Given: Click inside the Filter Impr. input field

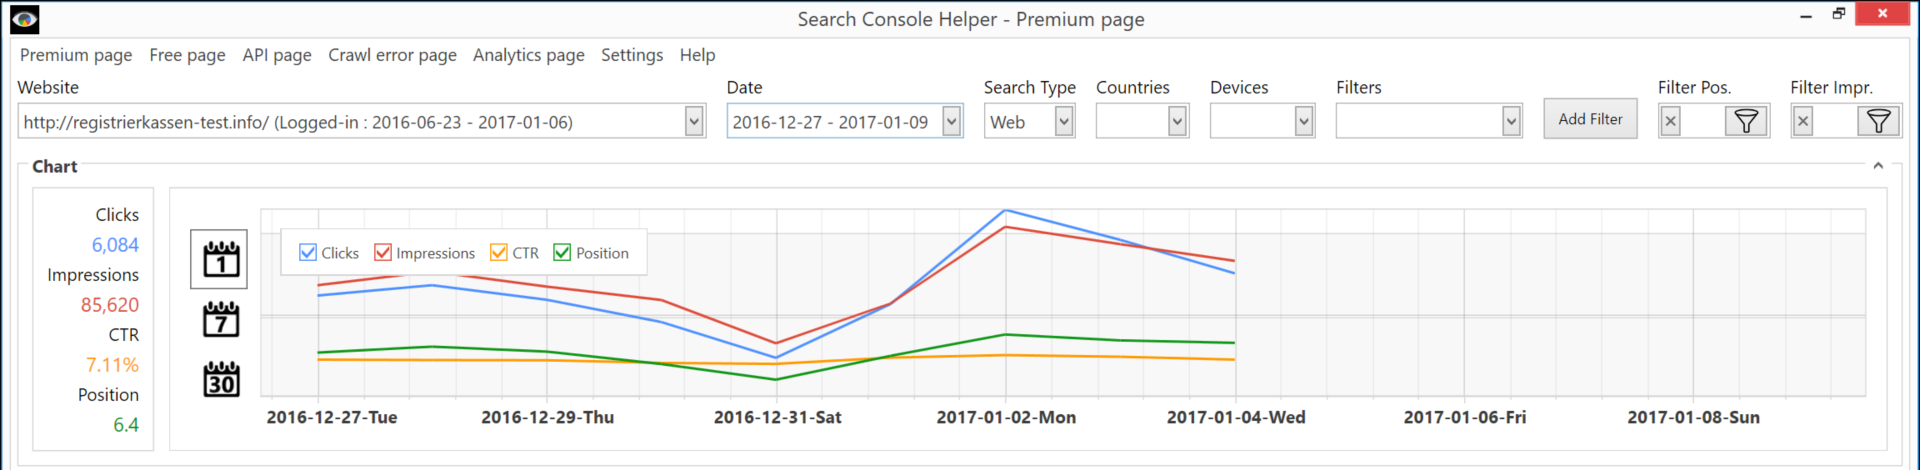Looking at the screenshot, I should tap(1835, 122).
